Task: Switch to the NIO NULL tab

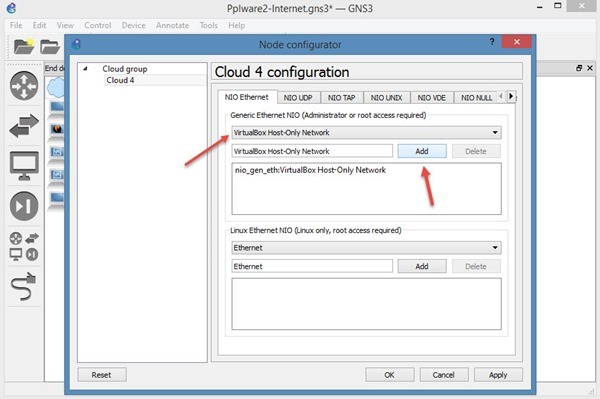Action: point(476,98)
